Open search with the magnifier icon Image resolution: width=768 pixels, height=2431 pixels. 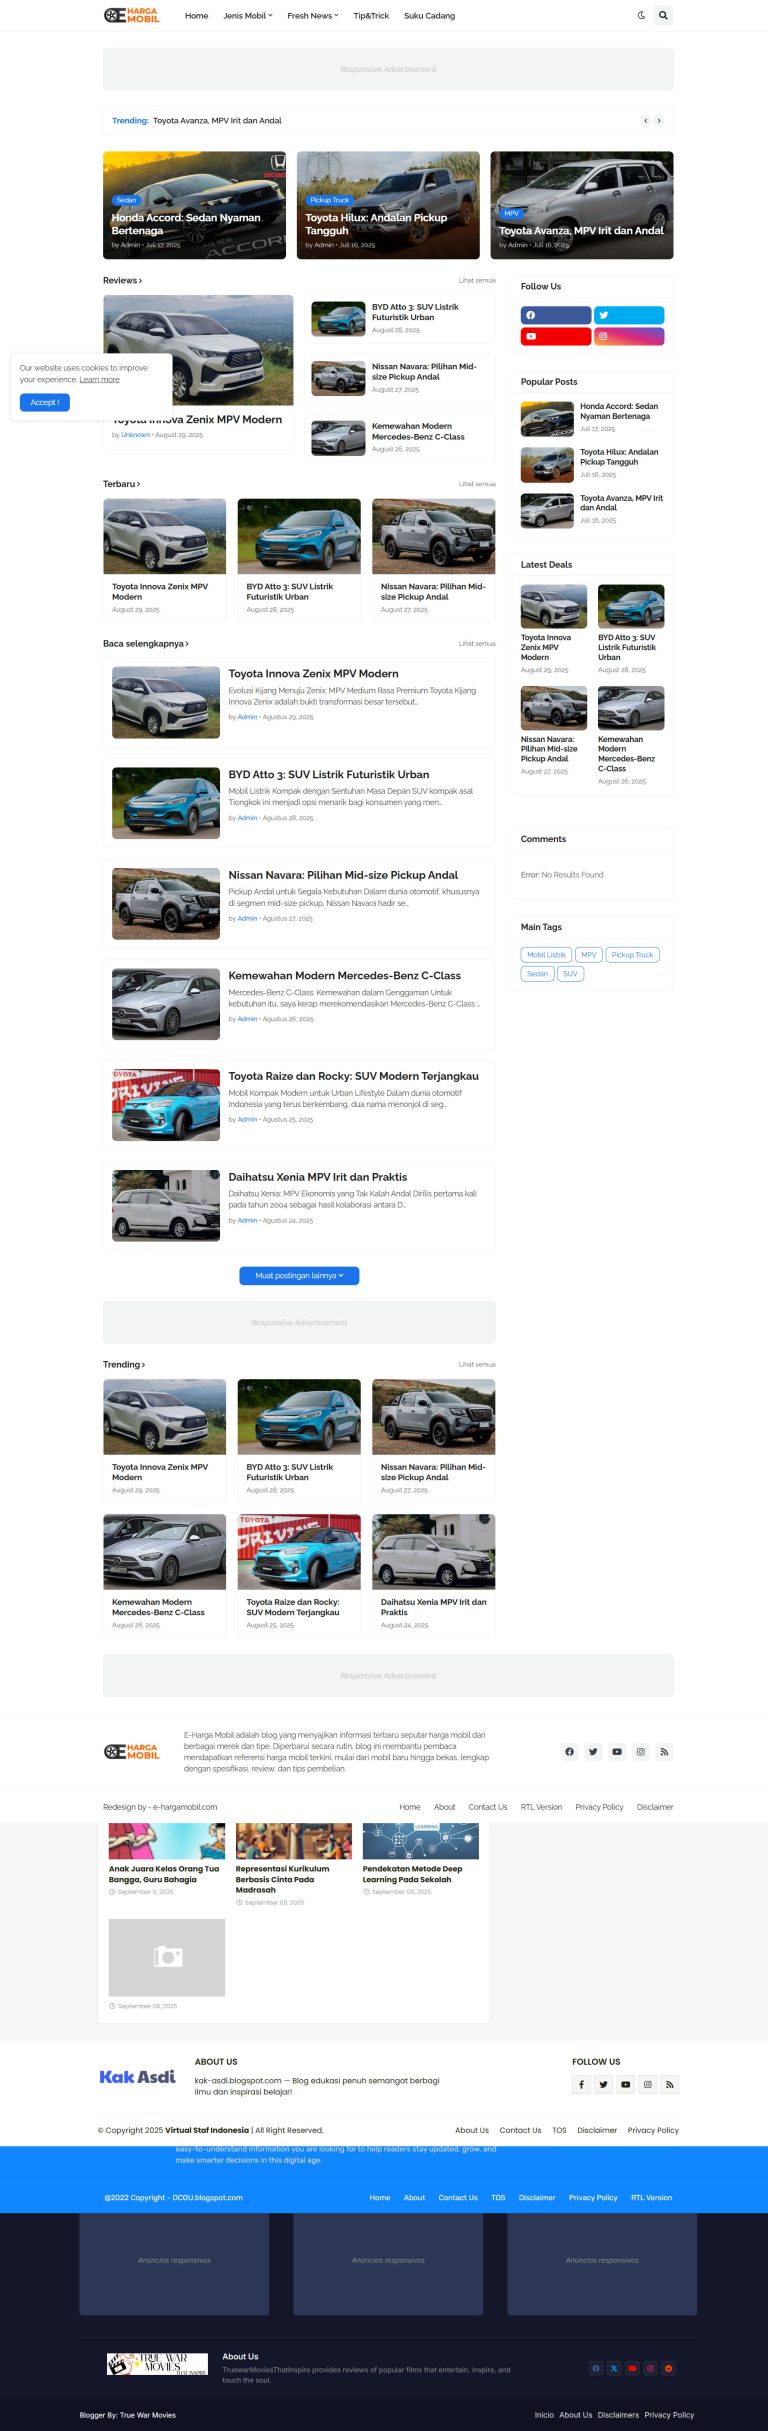[x=663, y=15]
